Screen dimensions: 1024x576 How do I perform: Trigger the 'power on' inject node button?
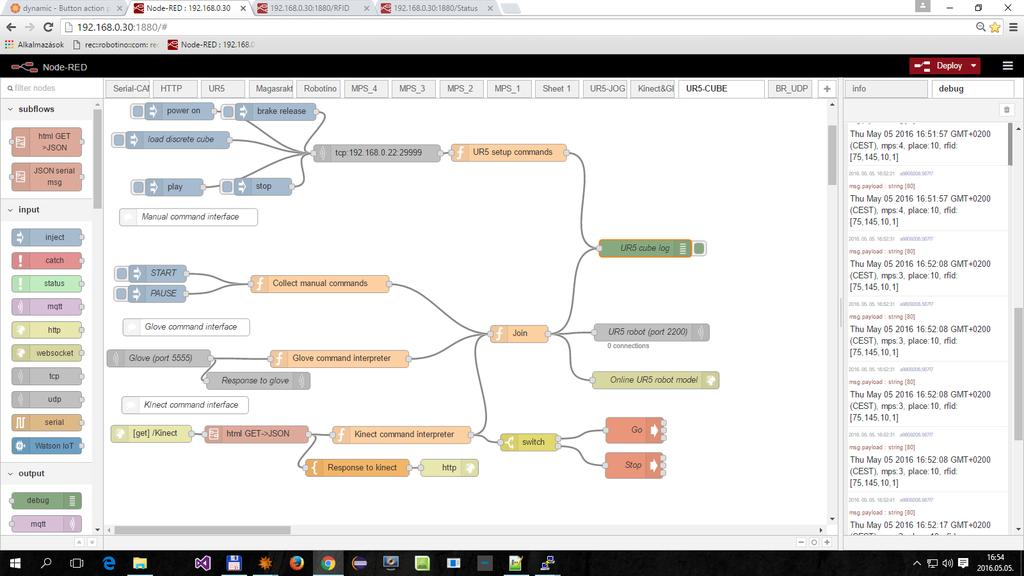click(138, 111)
